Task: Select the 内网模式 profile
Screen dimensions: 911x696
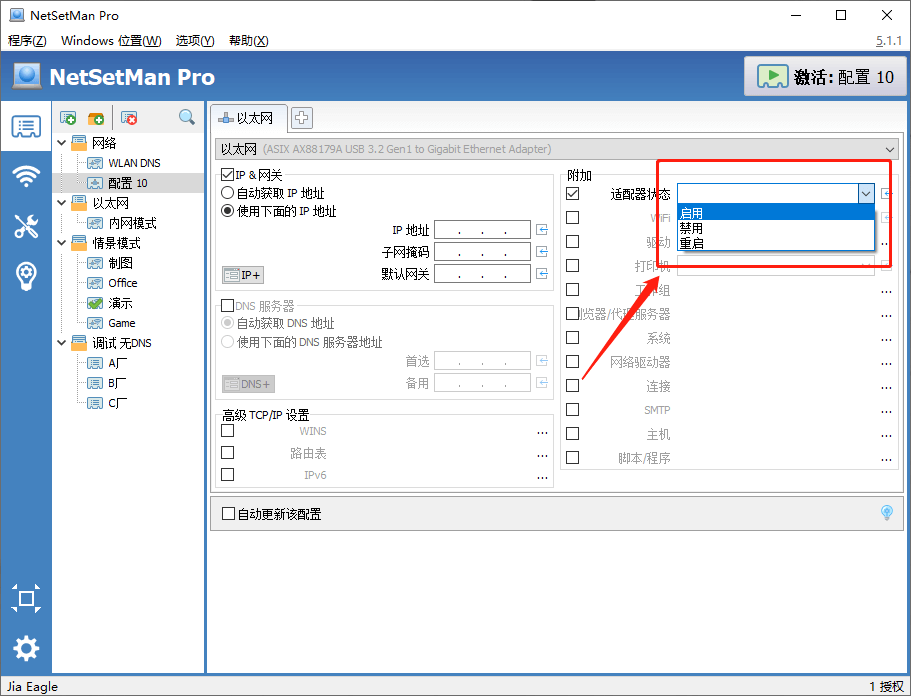Action: (x=132, y=223)
